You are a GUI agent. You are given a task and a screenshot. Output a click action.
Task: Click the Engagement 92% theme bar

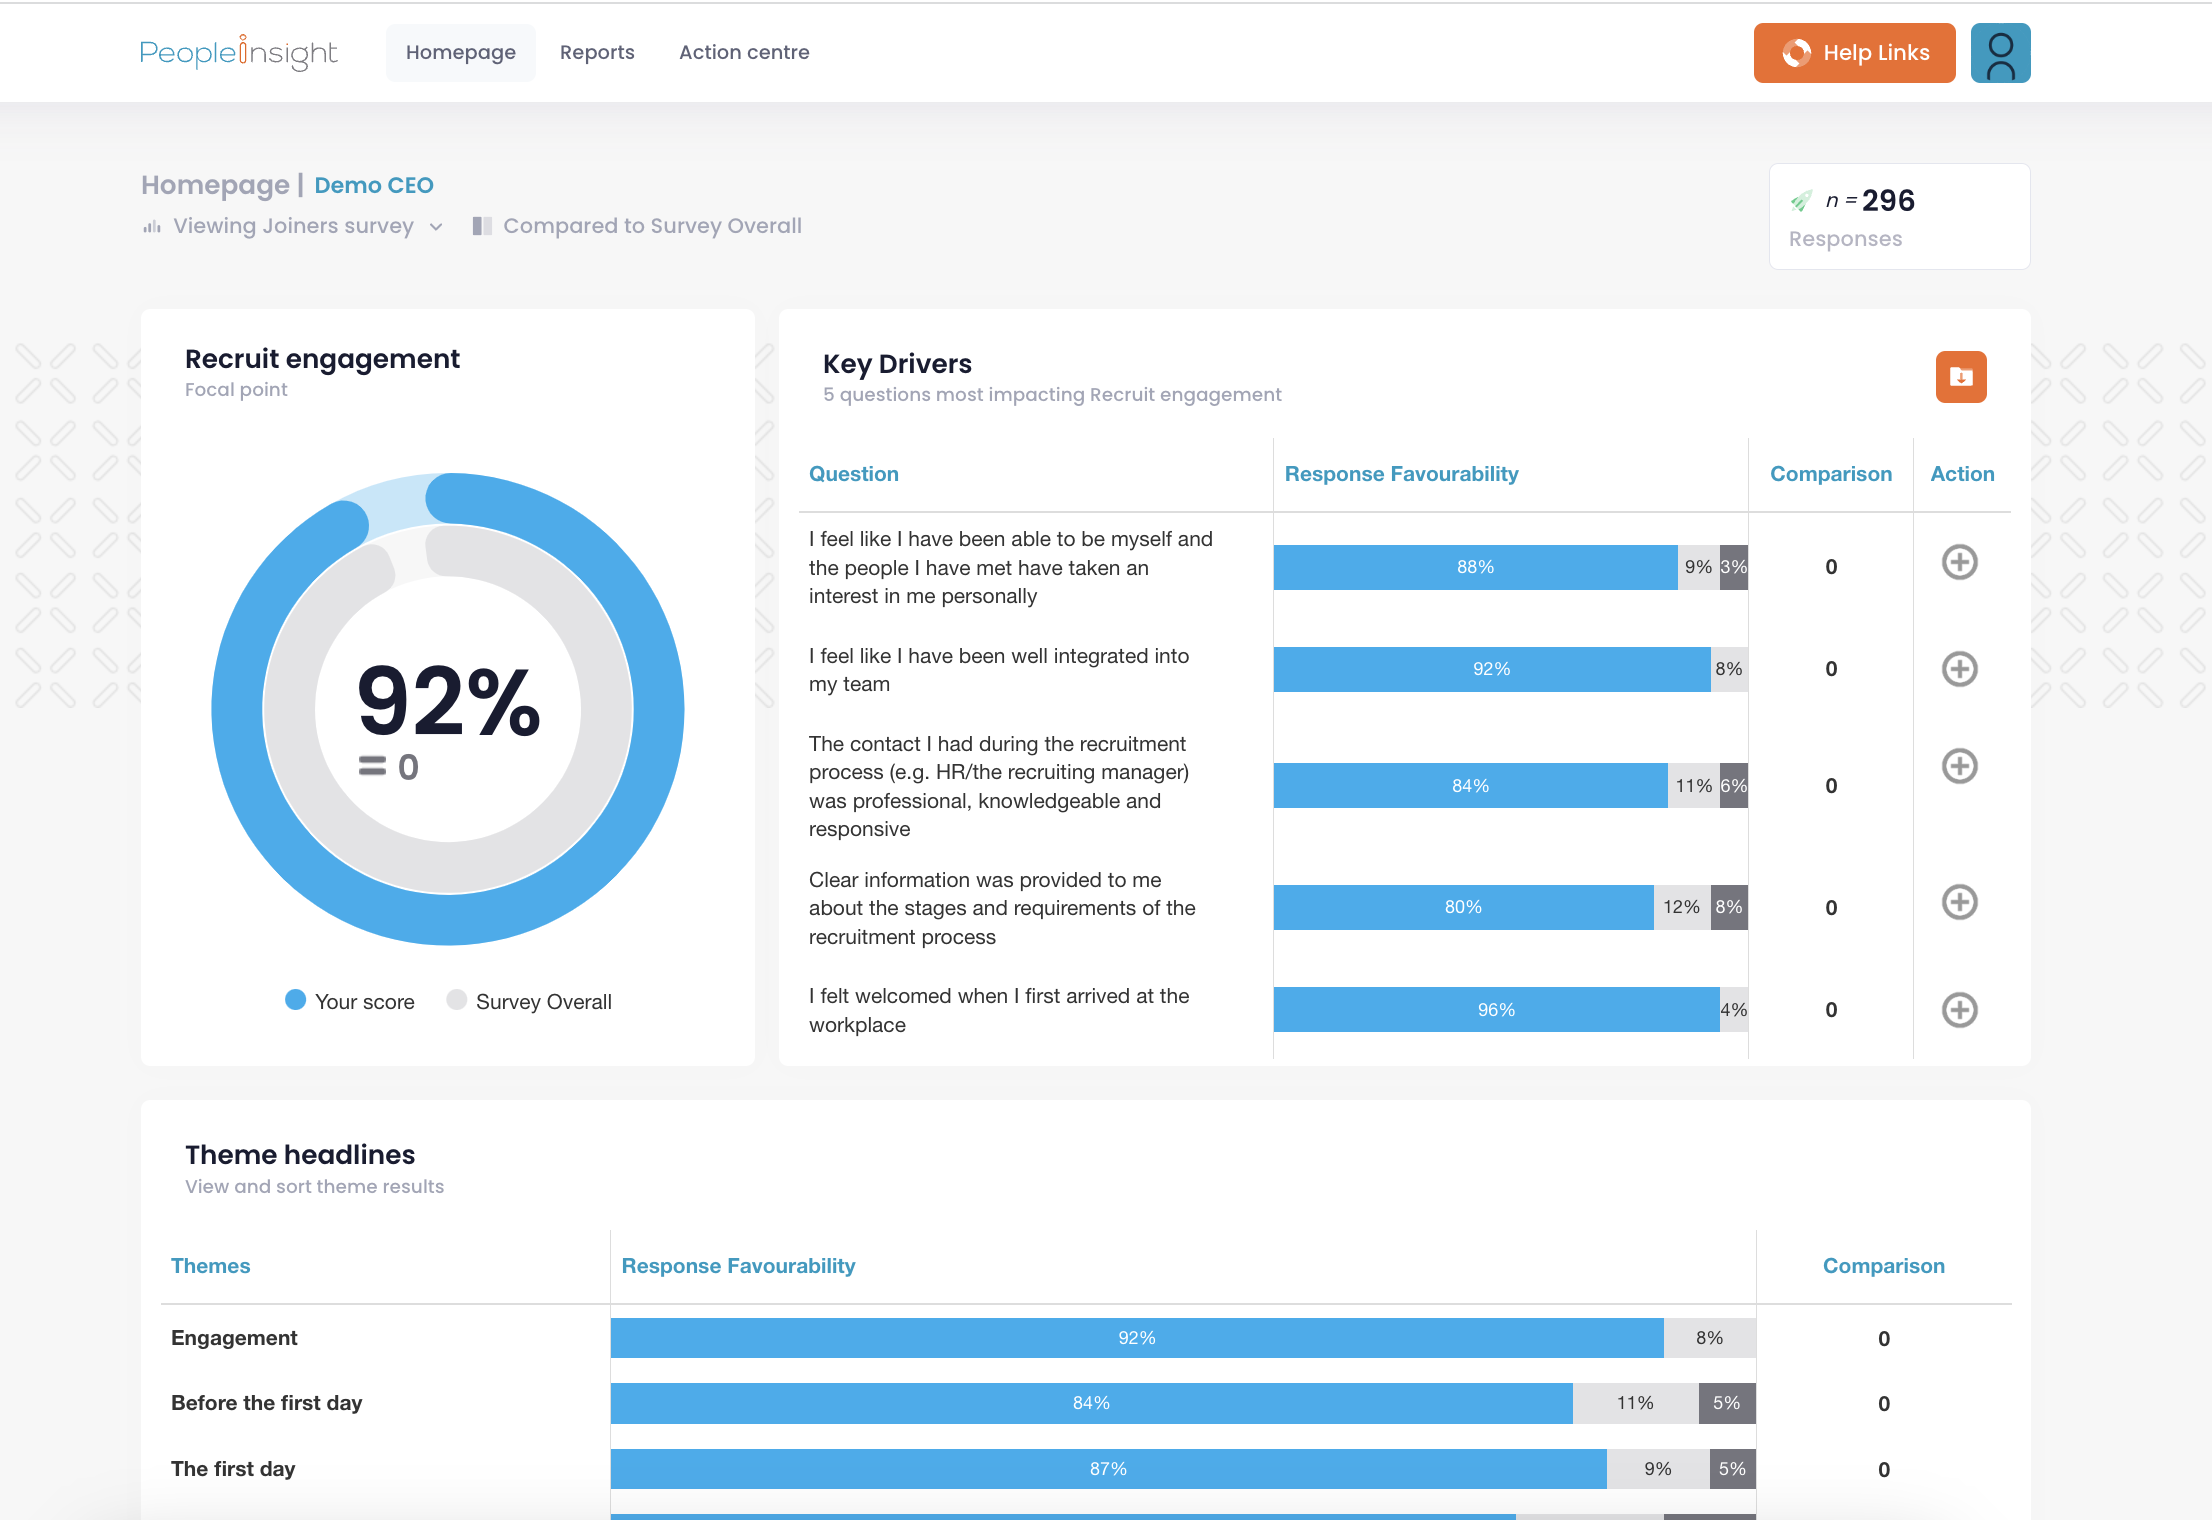[1137, 1338]
